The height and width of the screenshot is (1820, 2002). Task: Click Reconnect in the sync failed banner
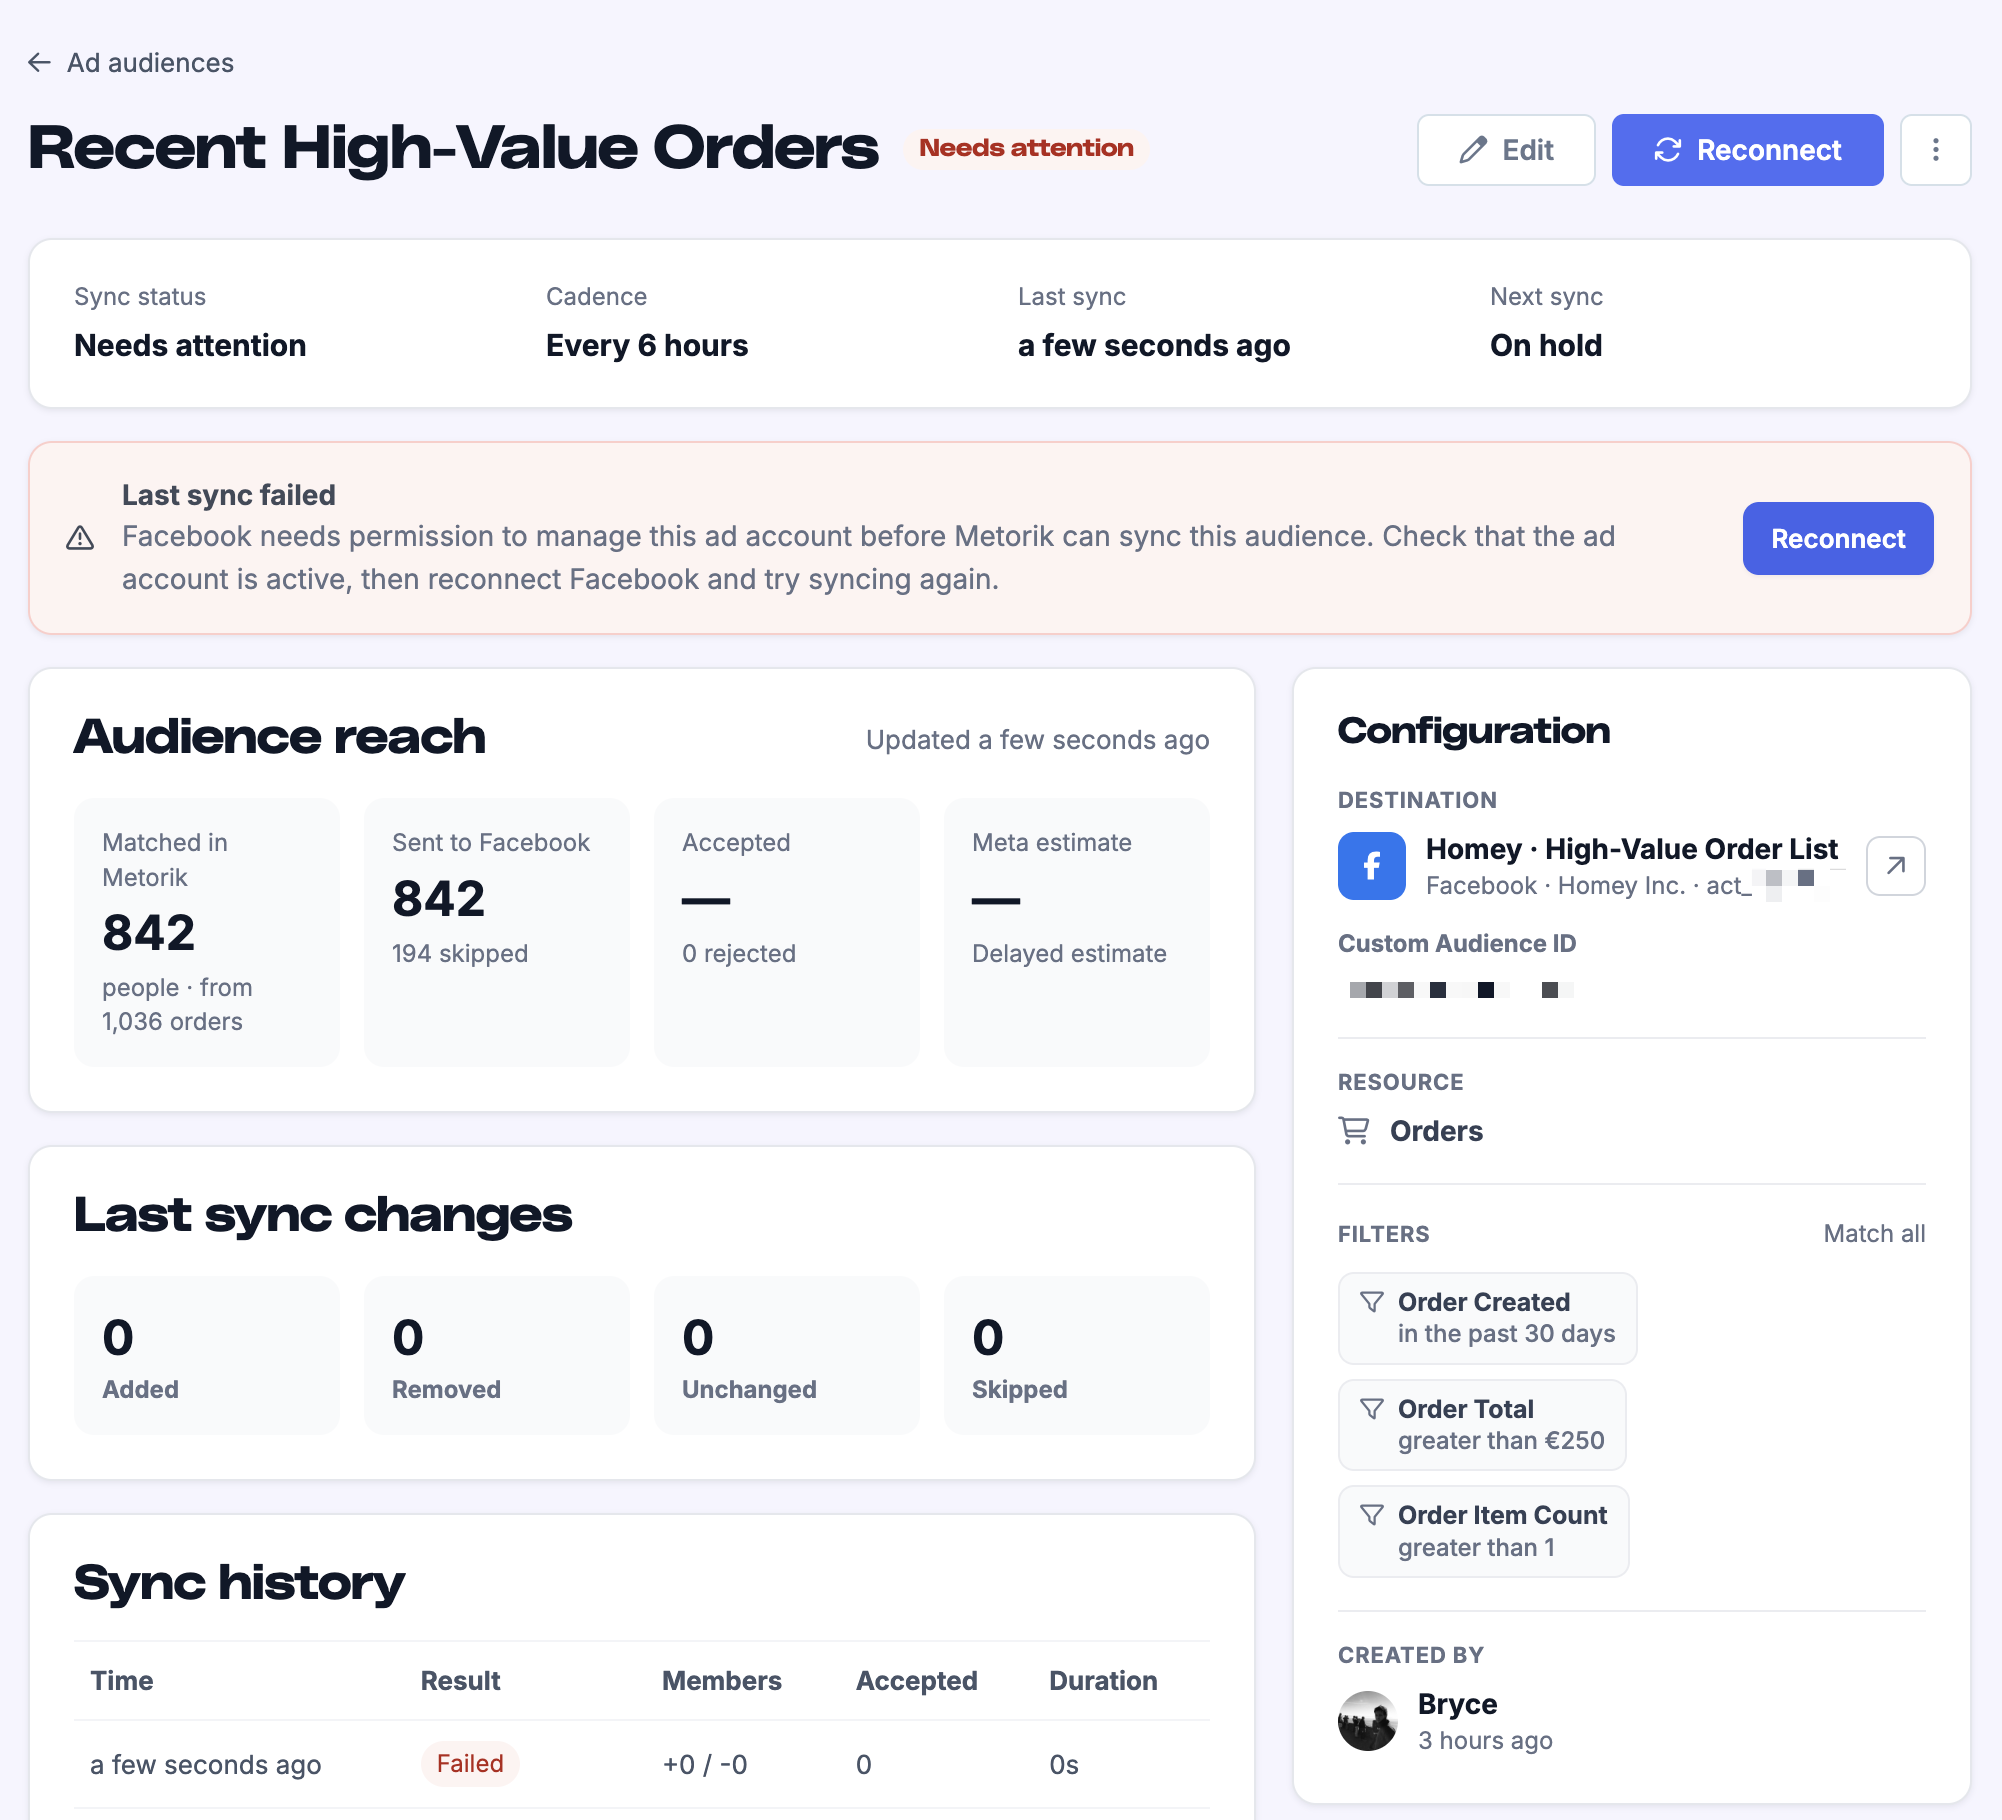pos(1837,538)
